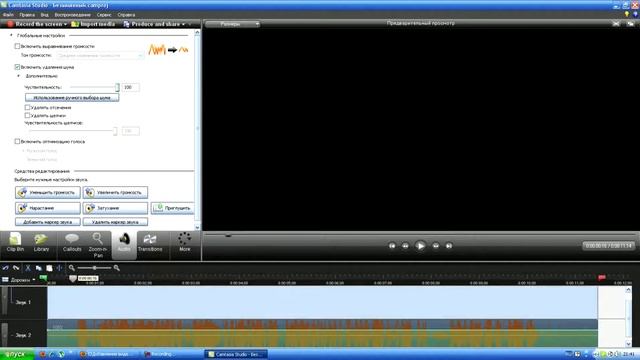Enable the vocal optimization checkbox

17,142
